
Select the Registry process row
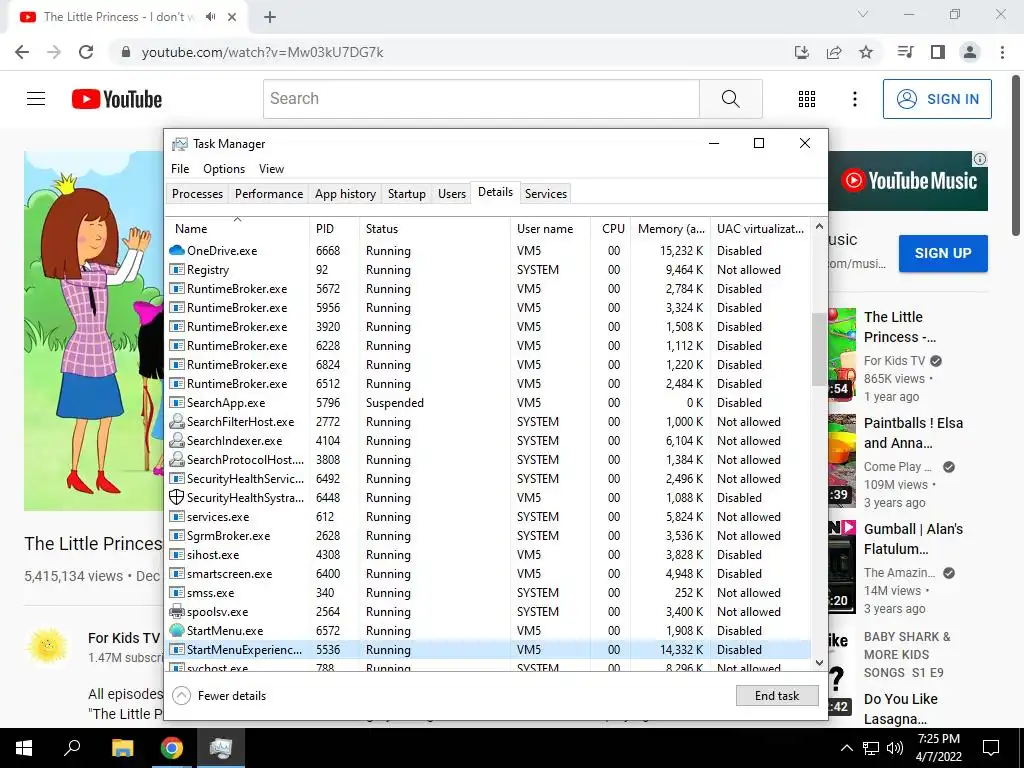coord(488,269)
